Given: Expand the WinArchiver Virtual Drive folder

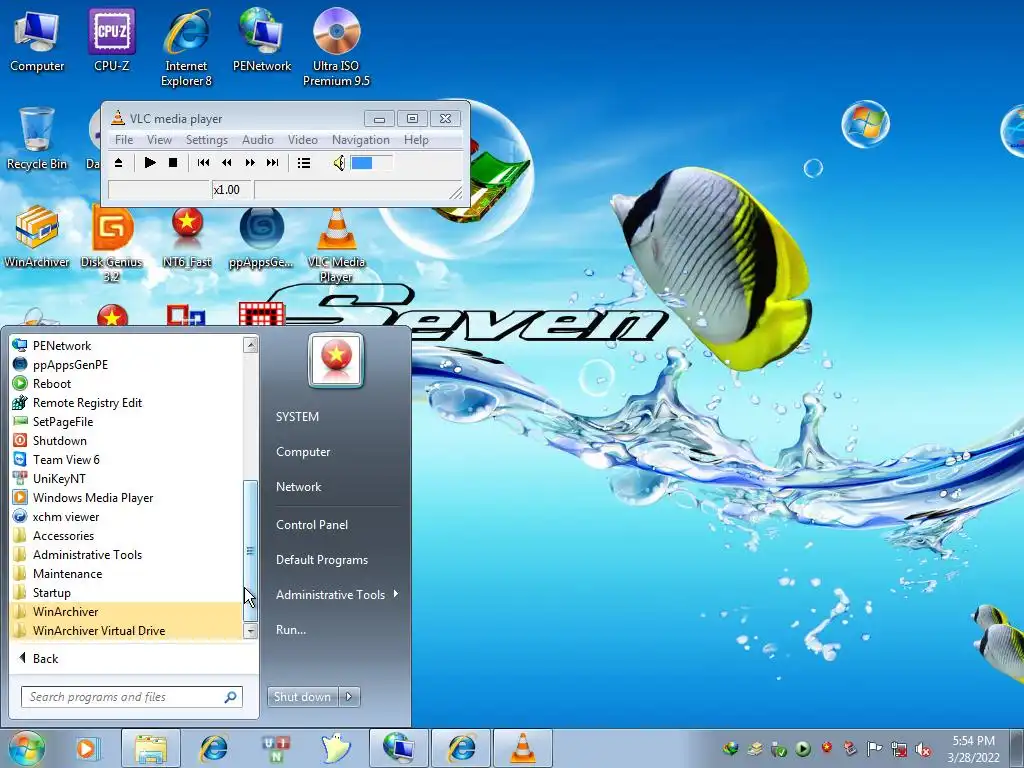Looking at the screenshot, I should 125,630.
